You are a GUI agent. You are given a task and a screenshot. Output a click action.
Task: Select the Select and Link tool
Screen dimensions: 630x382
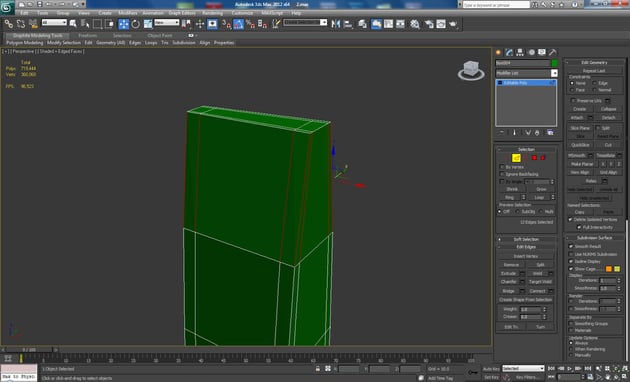8,24
